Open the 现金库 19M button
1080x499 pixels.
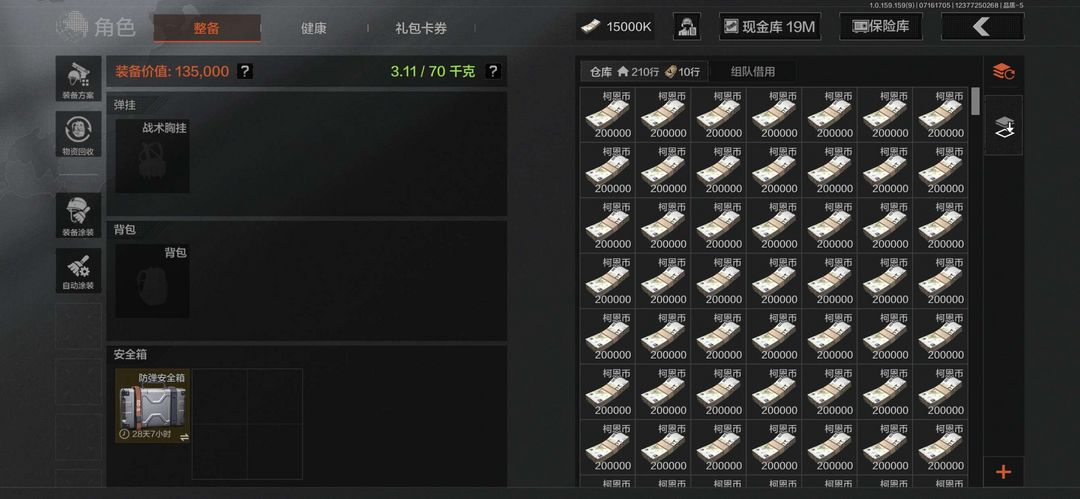point(769,27)
